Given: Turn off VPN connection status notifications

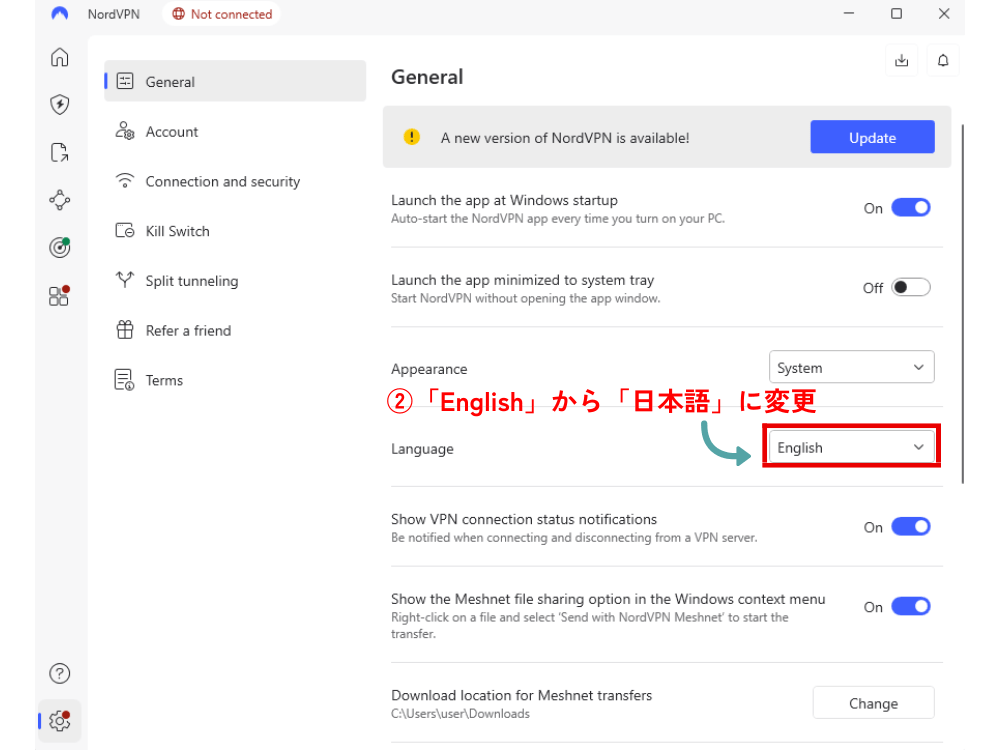Looking at the screenshot, I should [910, 527].
